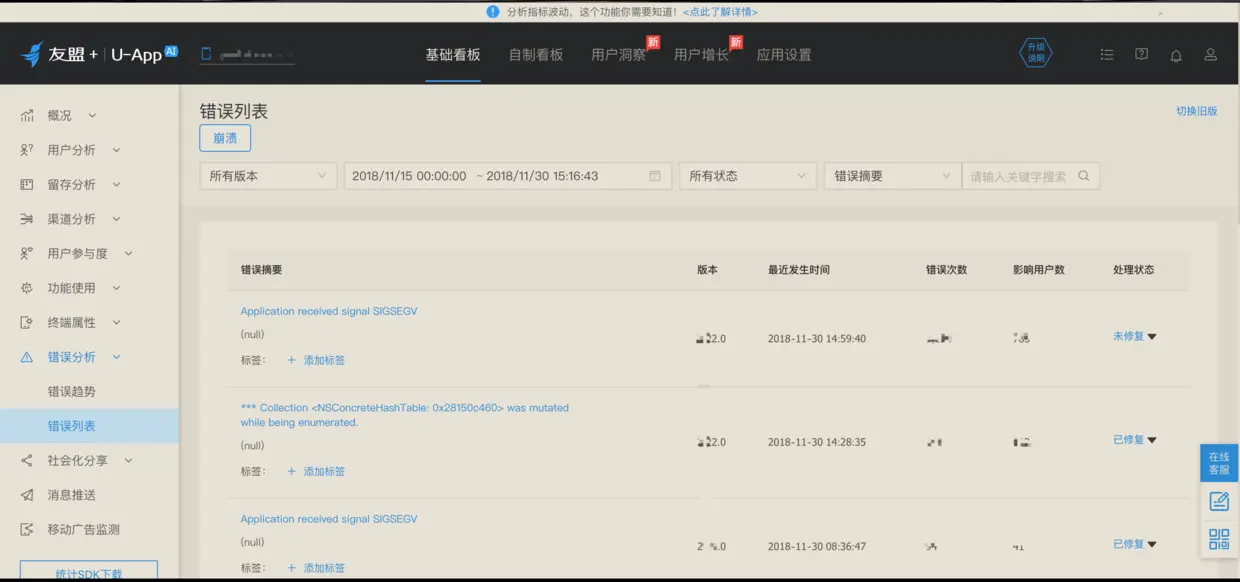
Task: Open the 错误摘要 search type dropdown
Action: [893, 176]
